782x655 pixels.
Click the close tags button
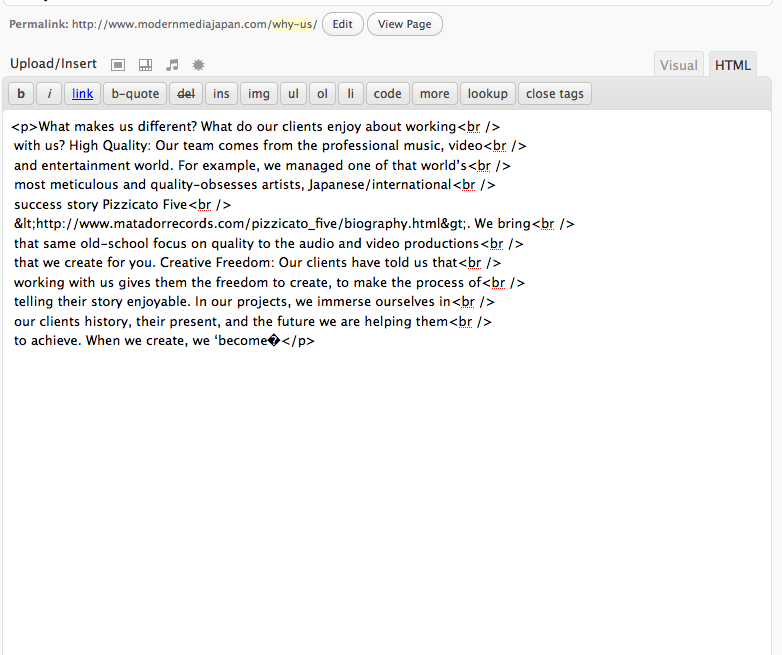click(x=555, y=94)
